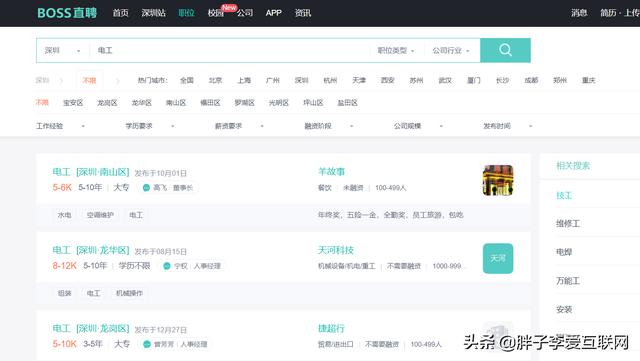
Task: Click the 空调维护 tag
Action: pyautogui.click(x=100, y=215)
